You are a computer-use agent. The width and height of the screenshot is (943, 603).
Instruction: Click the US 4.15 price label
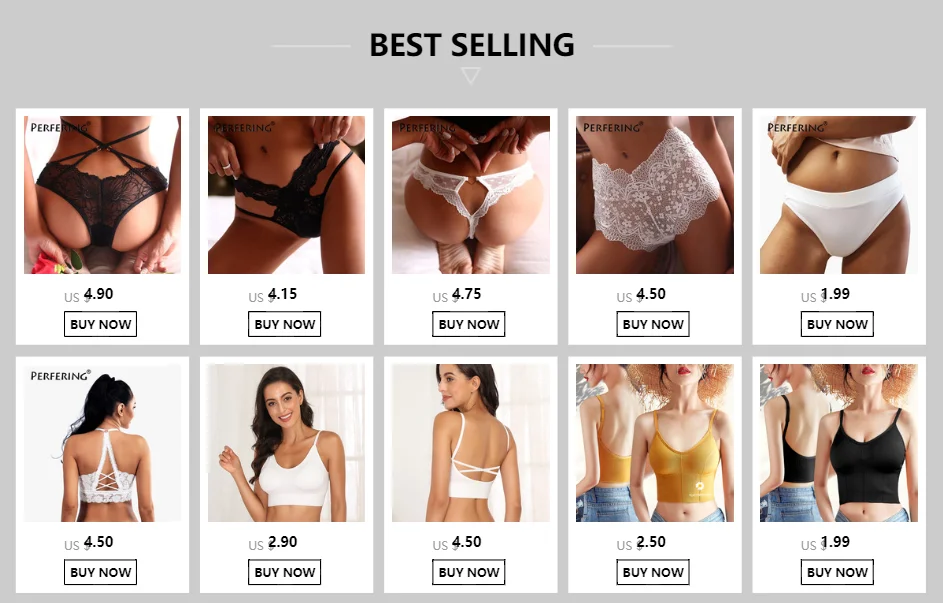click(272, 295)
